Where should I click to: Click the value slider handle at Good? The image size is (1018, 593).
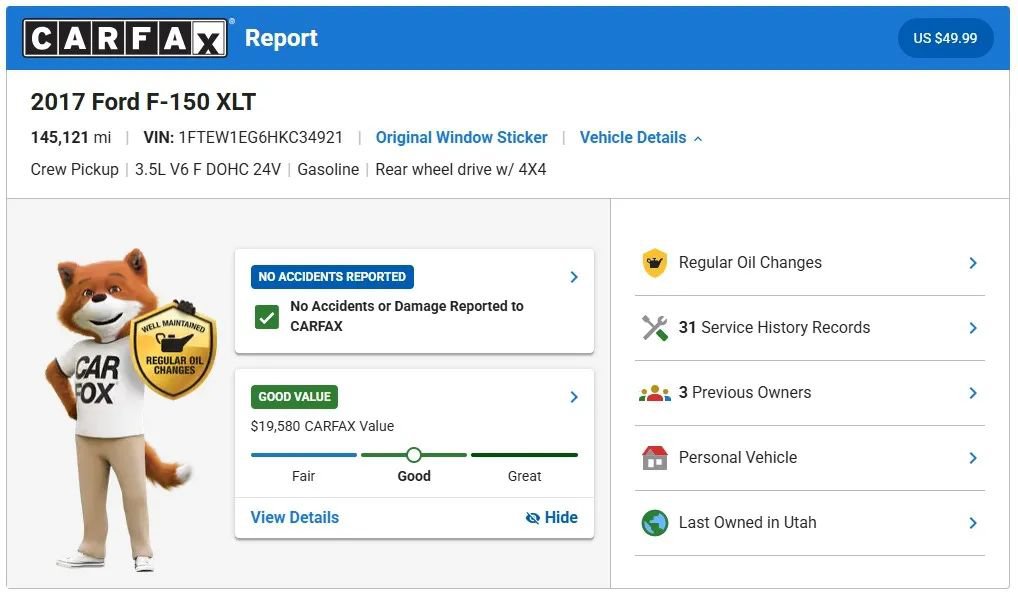click(x=414, y=455)
